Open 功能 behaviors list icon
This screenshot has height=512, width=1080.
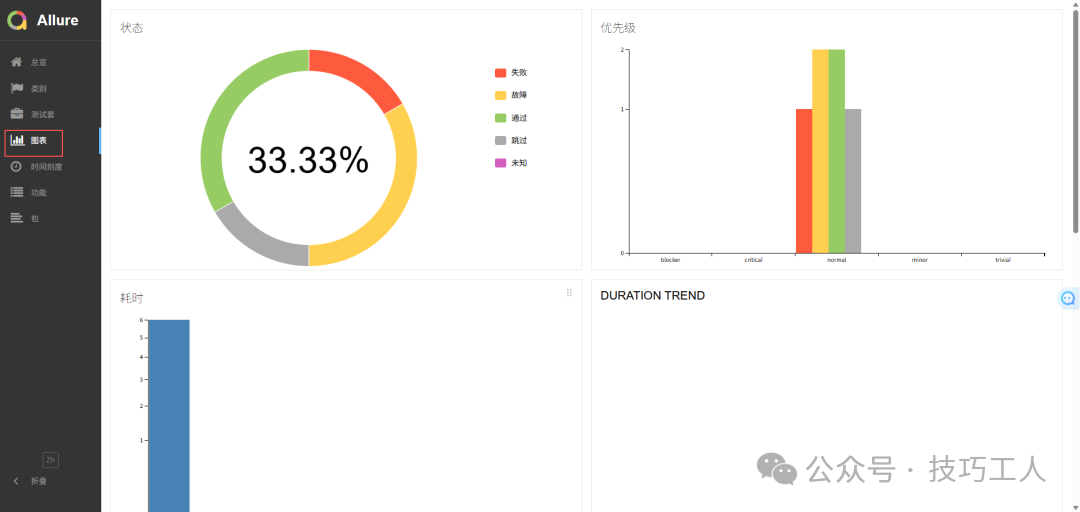(x=16, y=192)
